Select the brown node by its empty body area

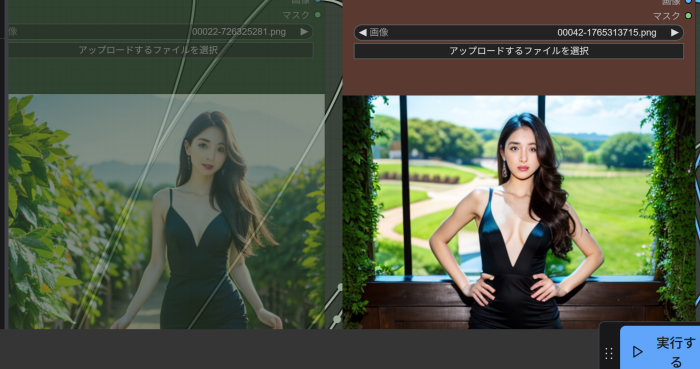pos(518,77)
